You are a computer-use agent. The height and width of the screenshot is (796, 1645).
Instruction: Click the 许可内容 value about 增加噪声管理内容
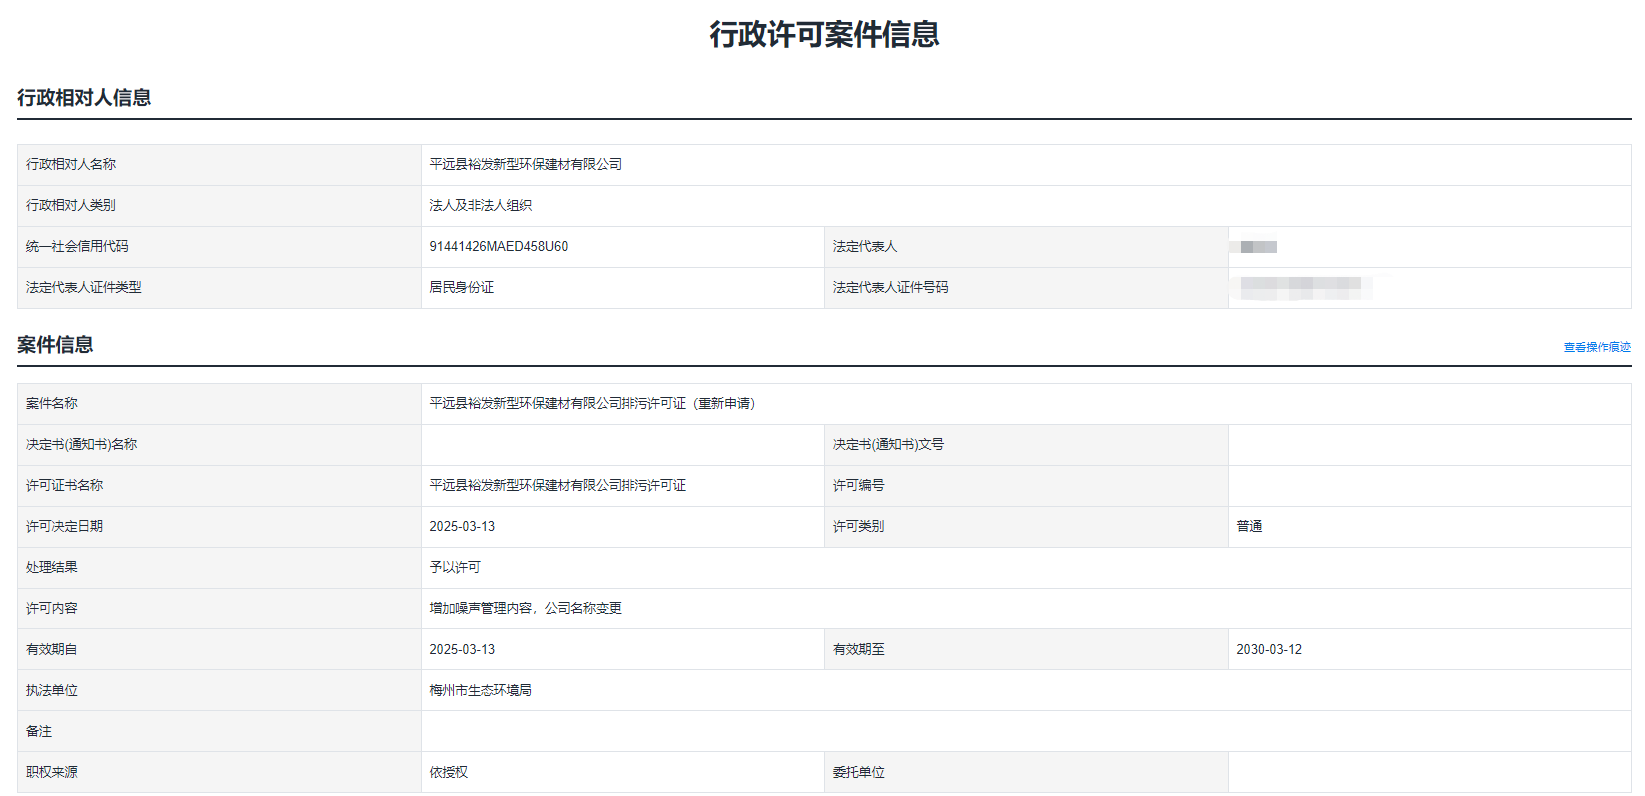[525, 609]
